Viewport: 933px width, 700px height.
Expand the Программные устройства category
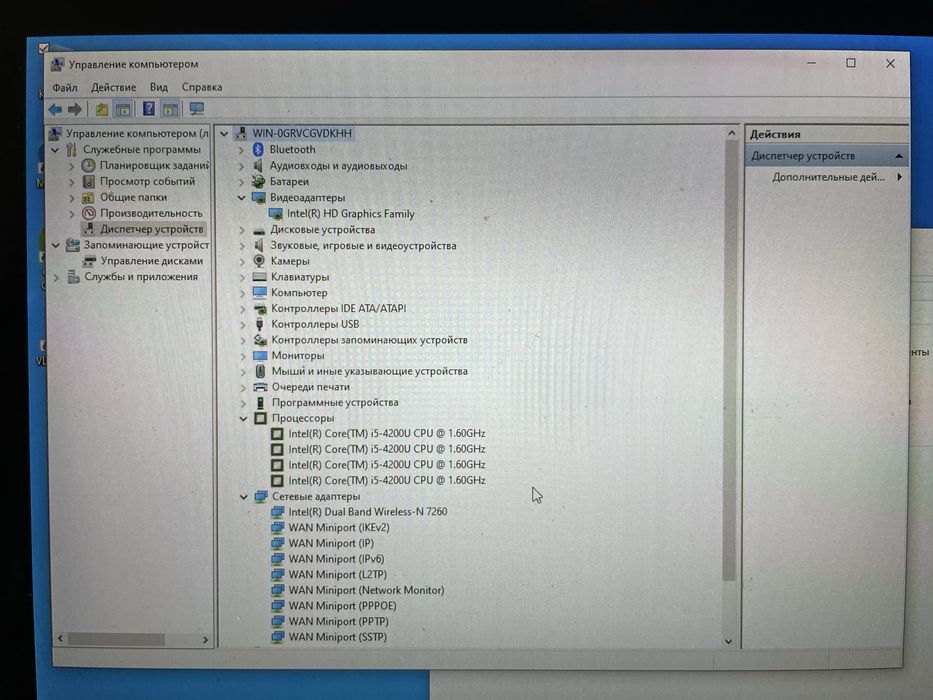click(243, 403)
